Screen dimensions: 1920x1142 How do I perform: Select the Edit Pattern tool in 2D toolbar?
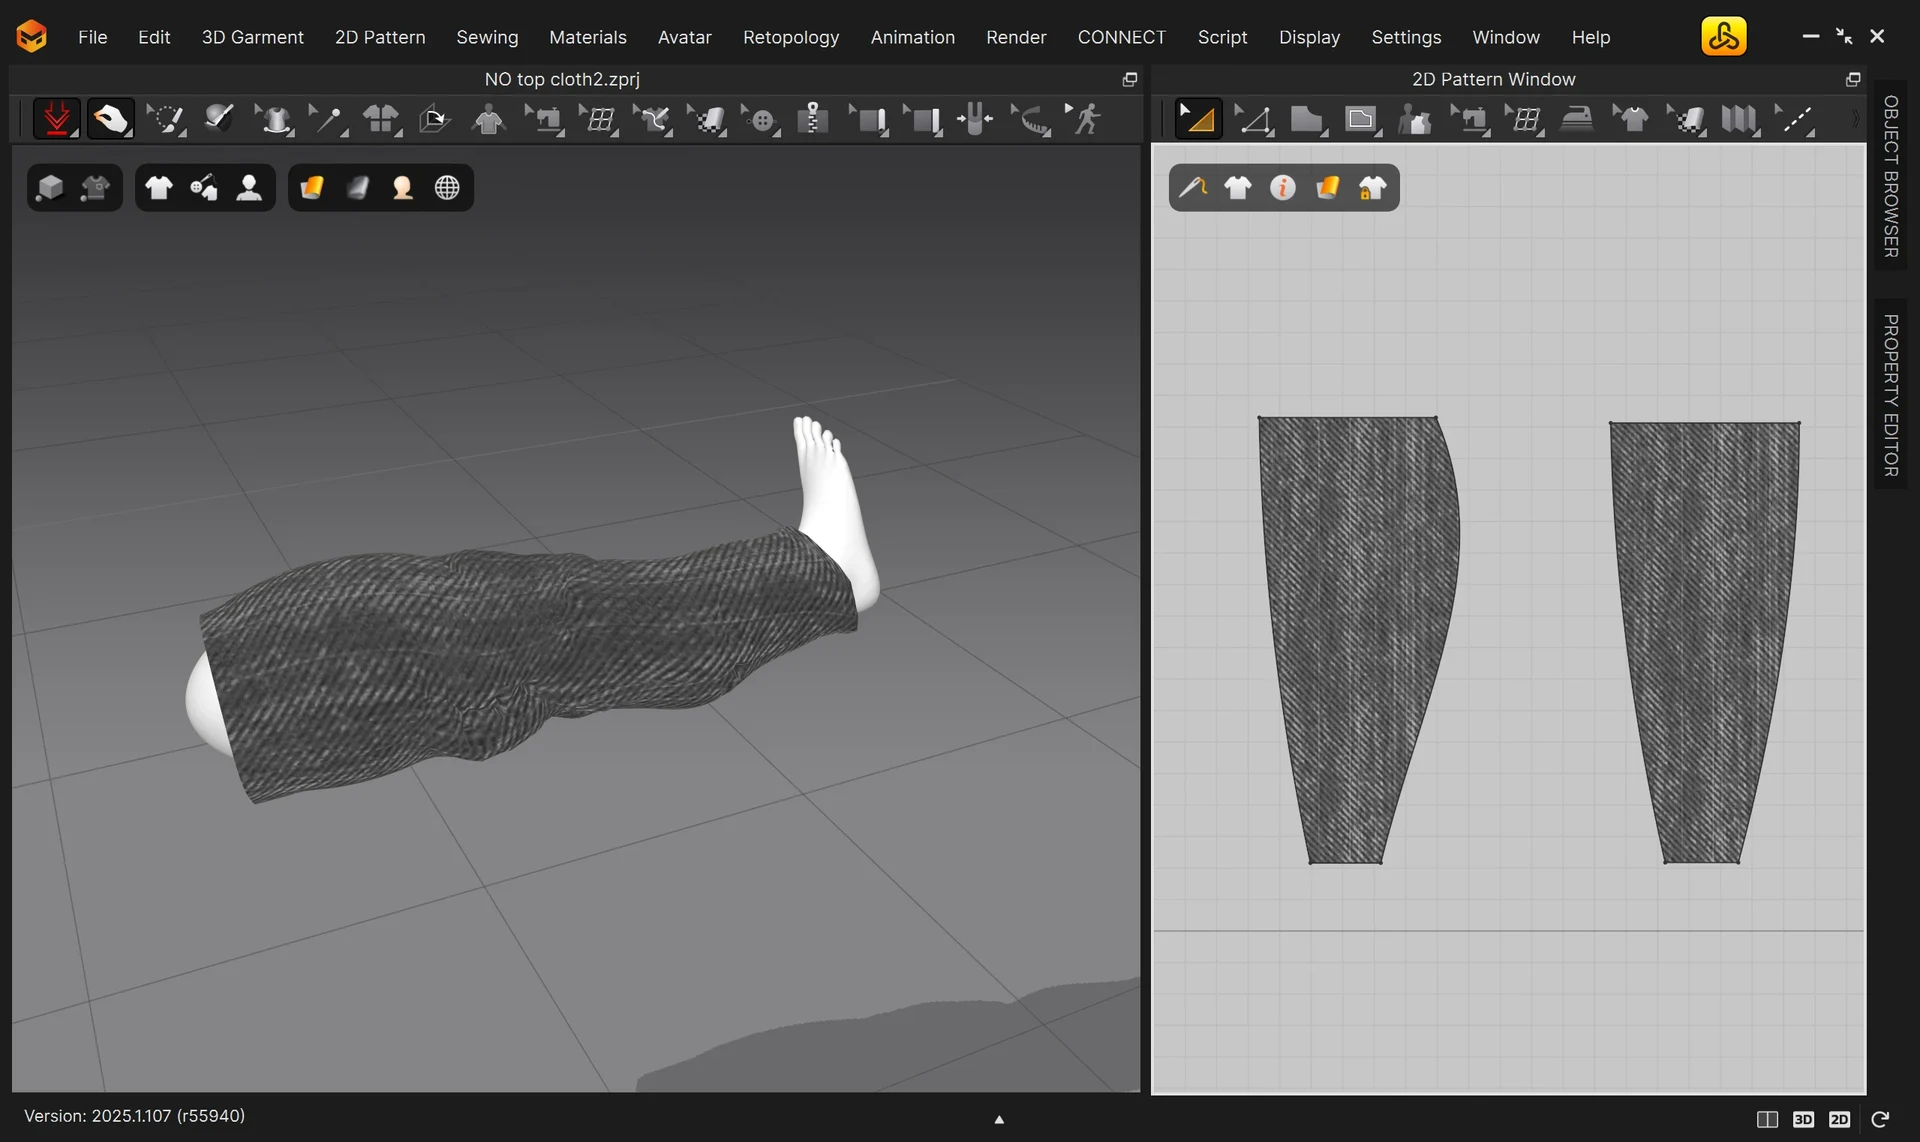1198,119
